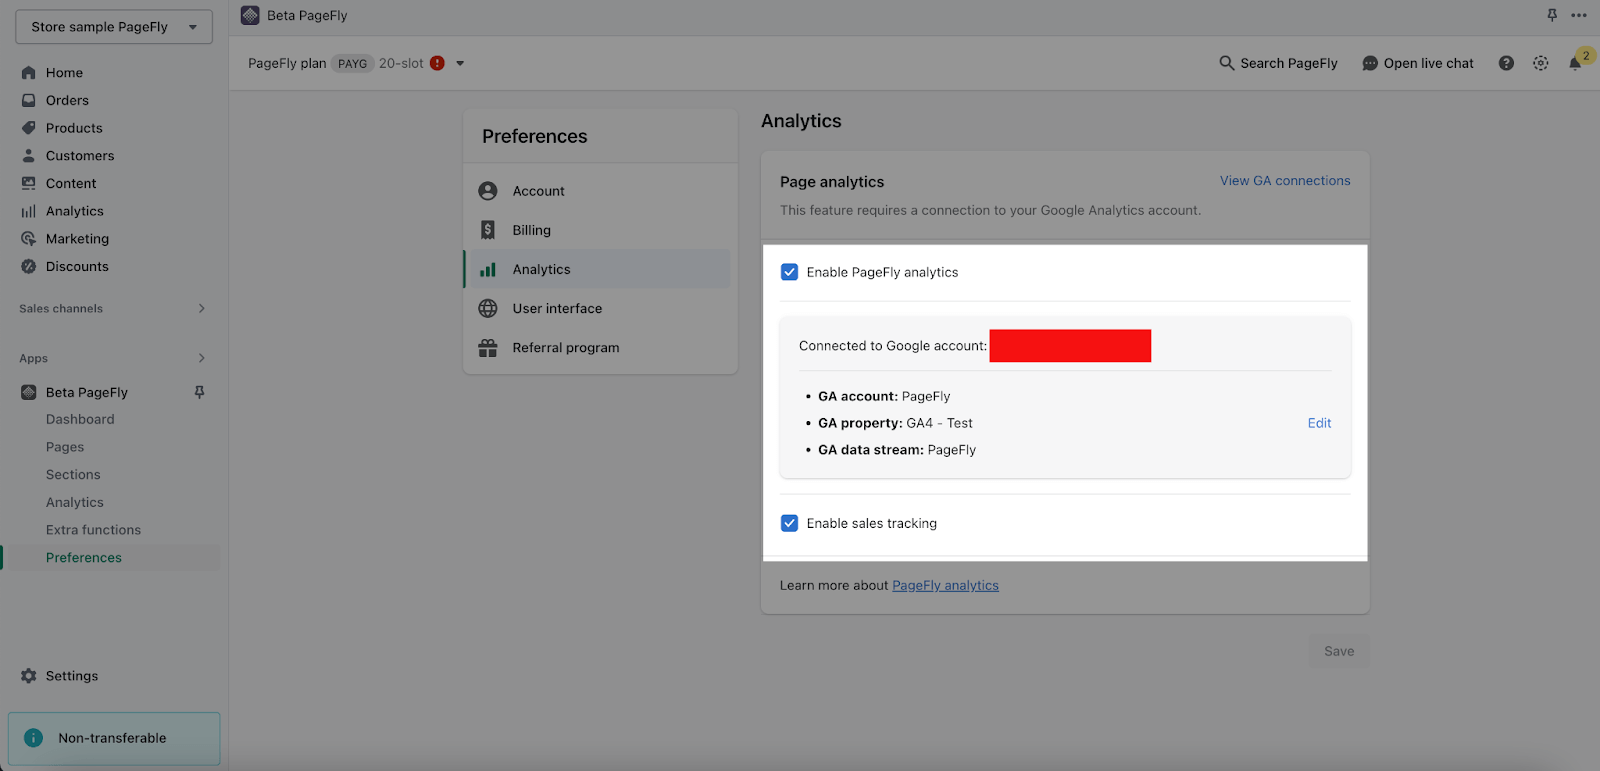Click the Orders inbox icon

[28, 100]
